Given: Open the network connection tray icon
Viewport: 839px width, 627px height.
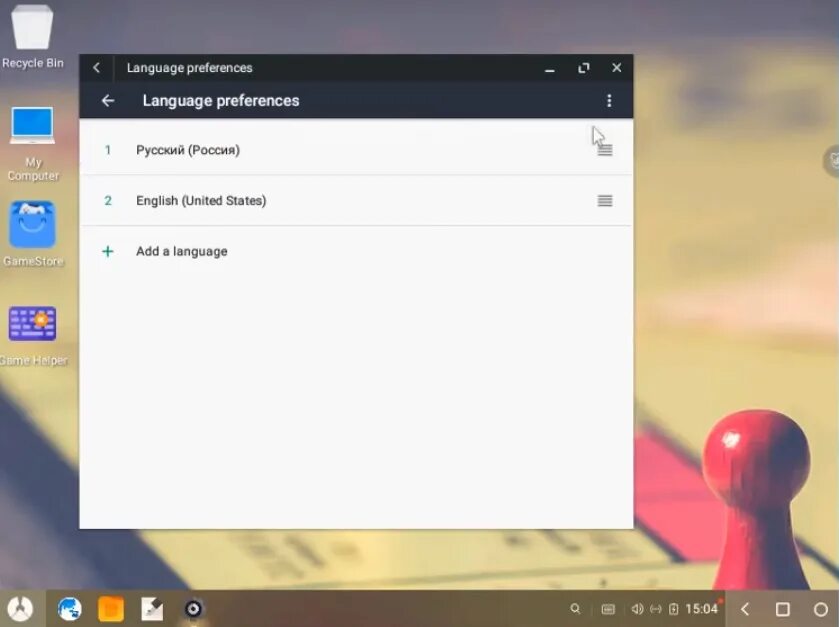Looking at the screenshot, I should [655, 609].
